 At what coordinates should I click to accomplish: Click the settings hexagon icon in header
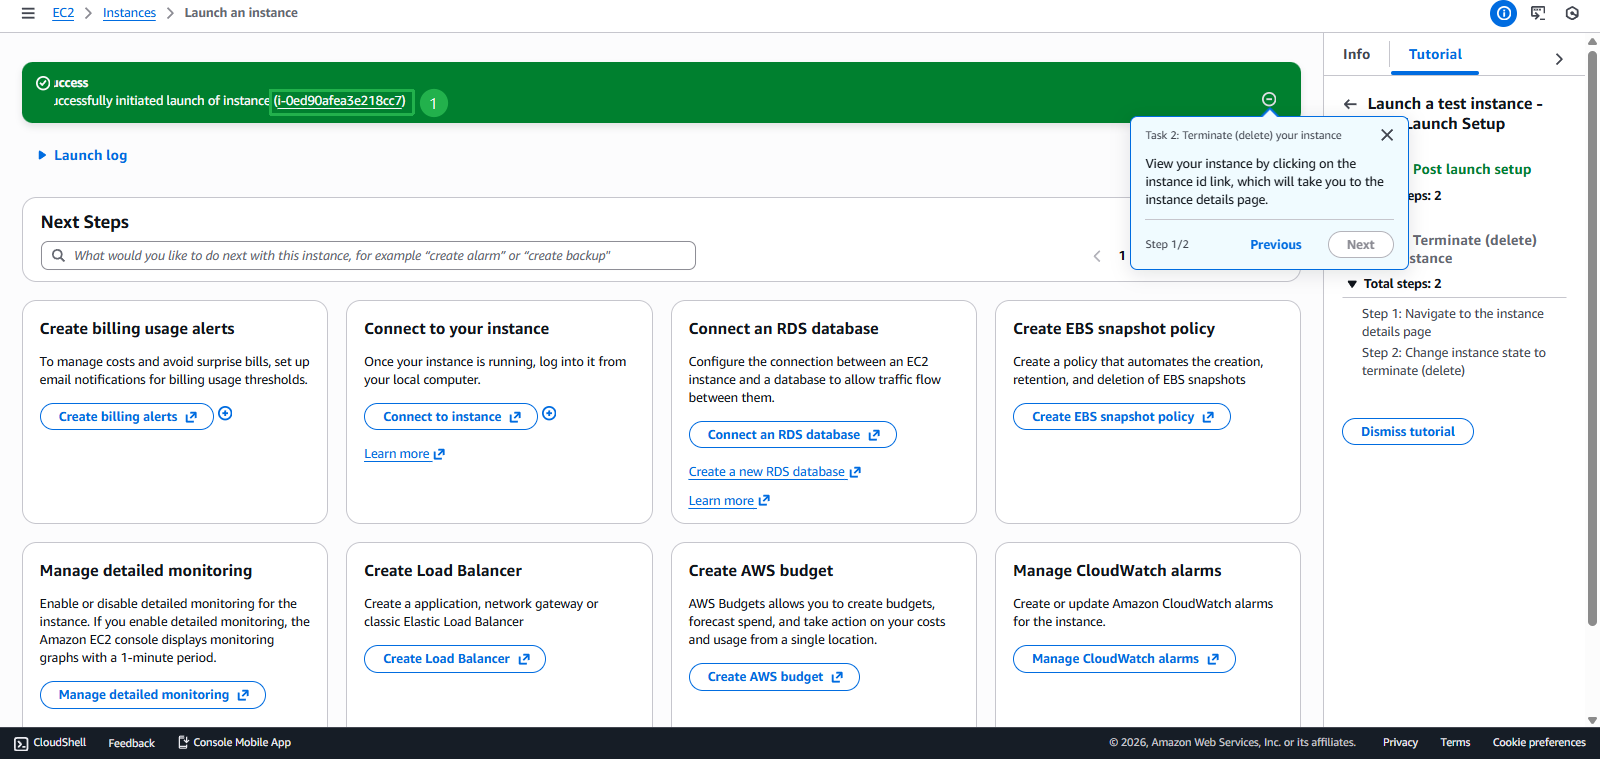pyautogui.click(x=1572, y=13)
